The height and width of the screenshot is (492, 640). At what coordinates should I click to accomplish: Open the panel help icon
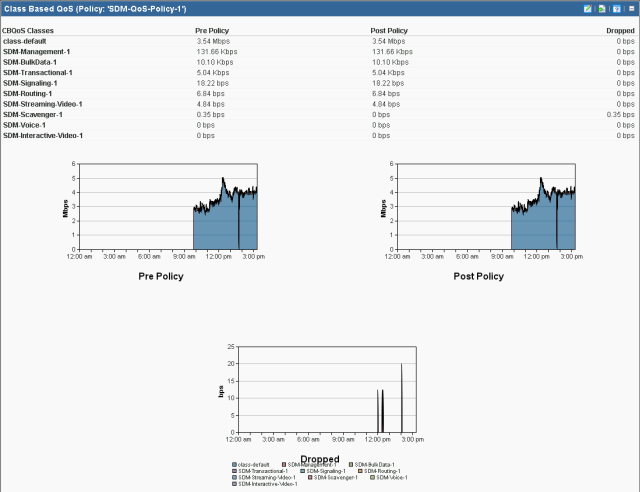tap(617, 8)
